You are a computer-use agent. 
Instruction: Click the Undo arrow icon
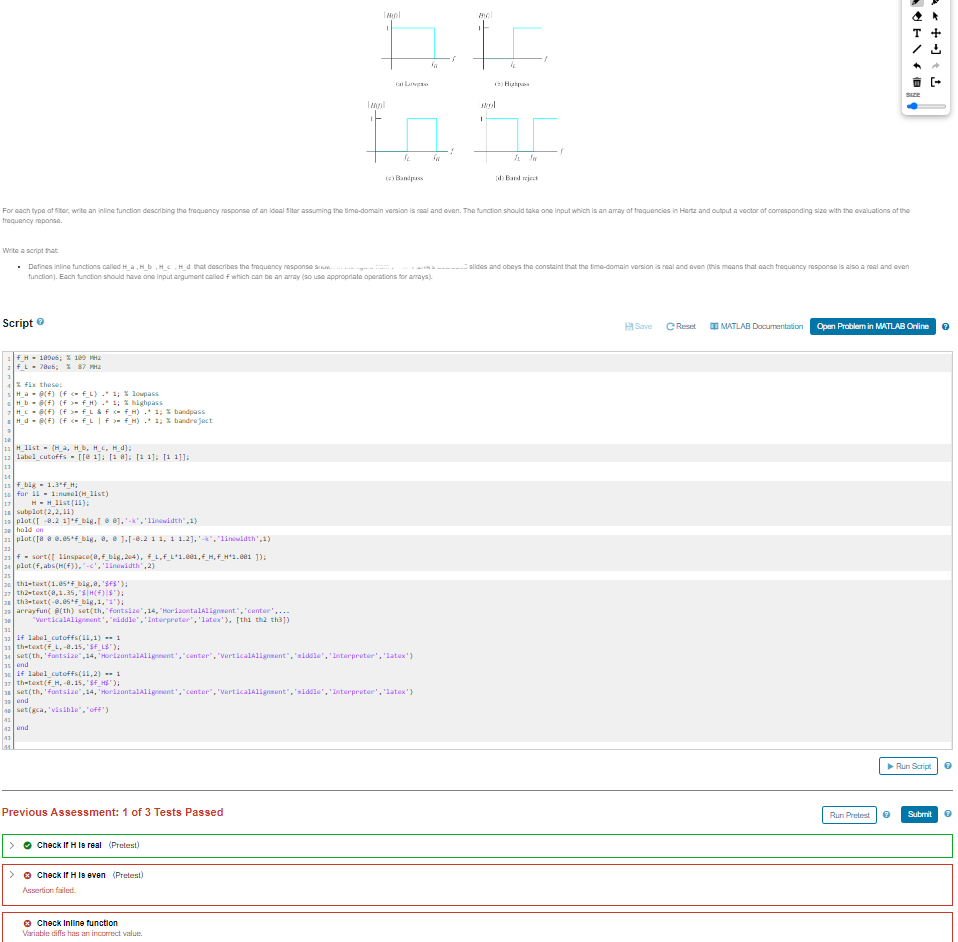916,65
